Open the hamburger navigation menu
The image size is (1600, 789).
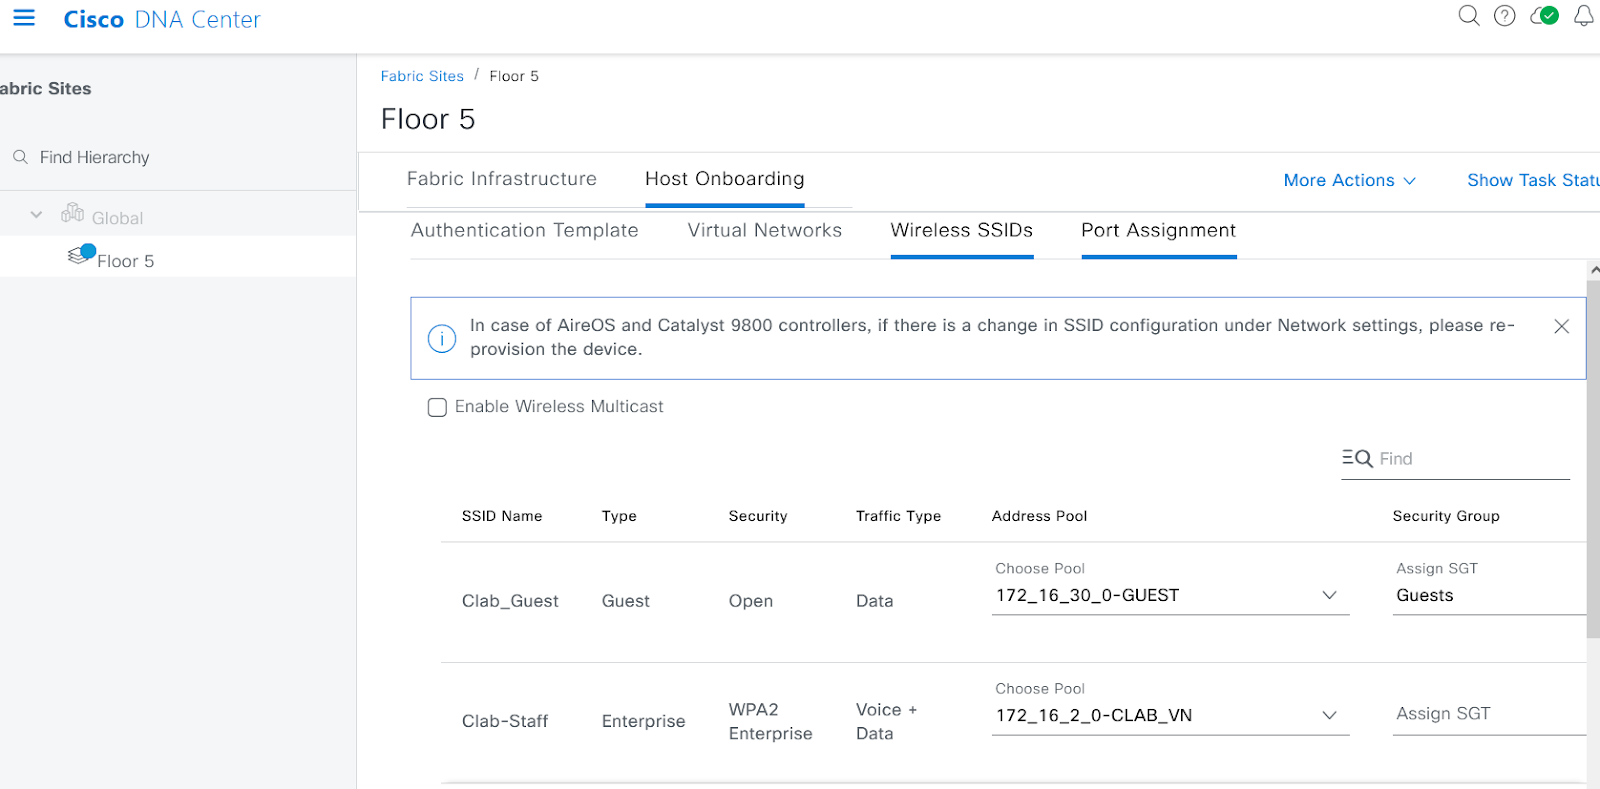24,18
